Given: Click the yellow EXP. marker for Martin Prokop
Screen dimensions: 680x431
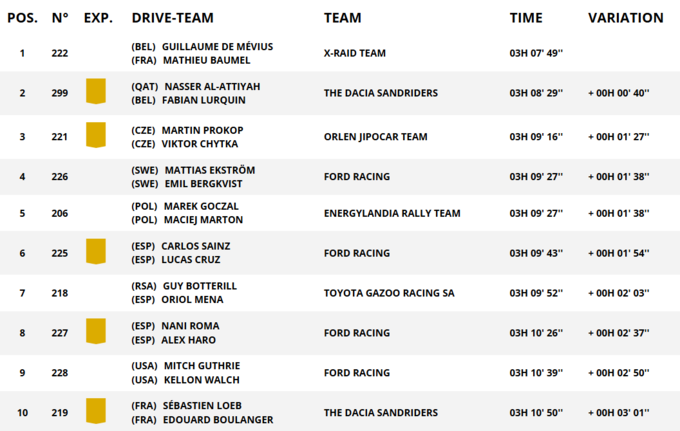Looking at the screenshot, I should [96, 136].
